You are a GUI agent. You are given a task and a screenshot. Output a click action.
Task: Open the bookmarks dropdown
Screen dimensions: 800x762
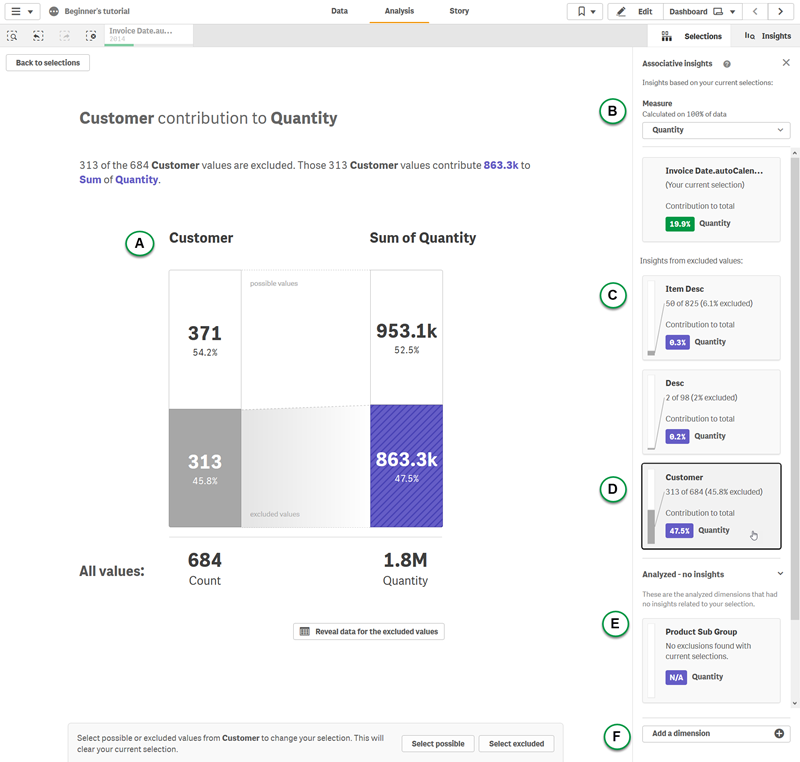click(584, 12)
